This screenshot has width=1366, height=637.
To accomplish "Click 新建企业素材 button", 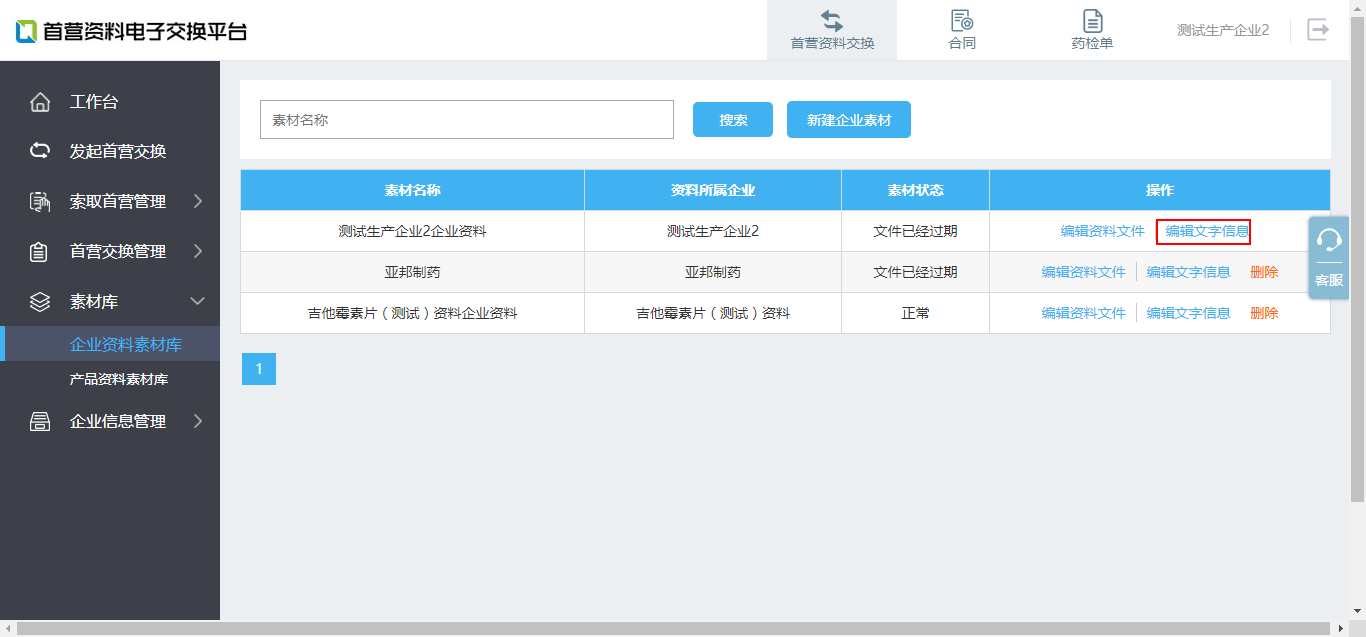I will [849, 119].
